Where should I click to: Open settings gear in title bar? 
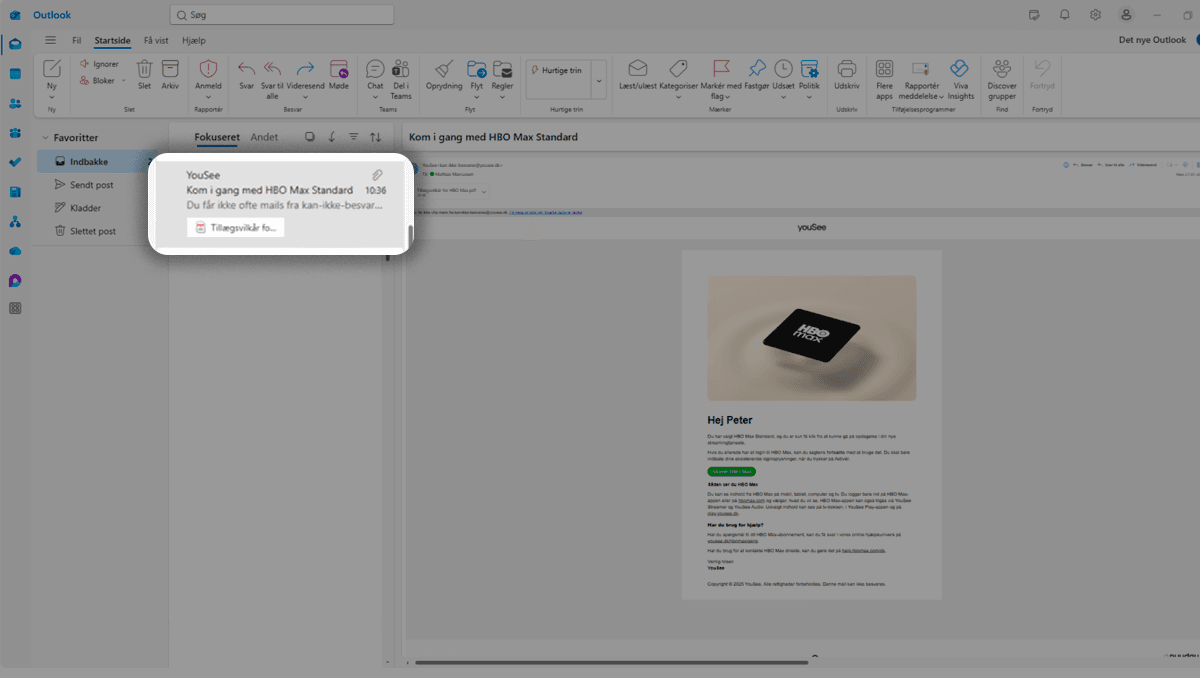point(1096,15)
